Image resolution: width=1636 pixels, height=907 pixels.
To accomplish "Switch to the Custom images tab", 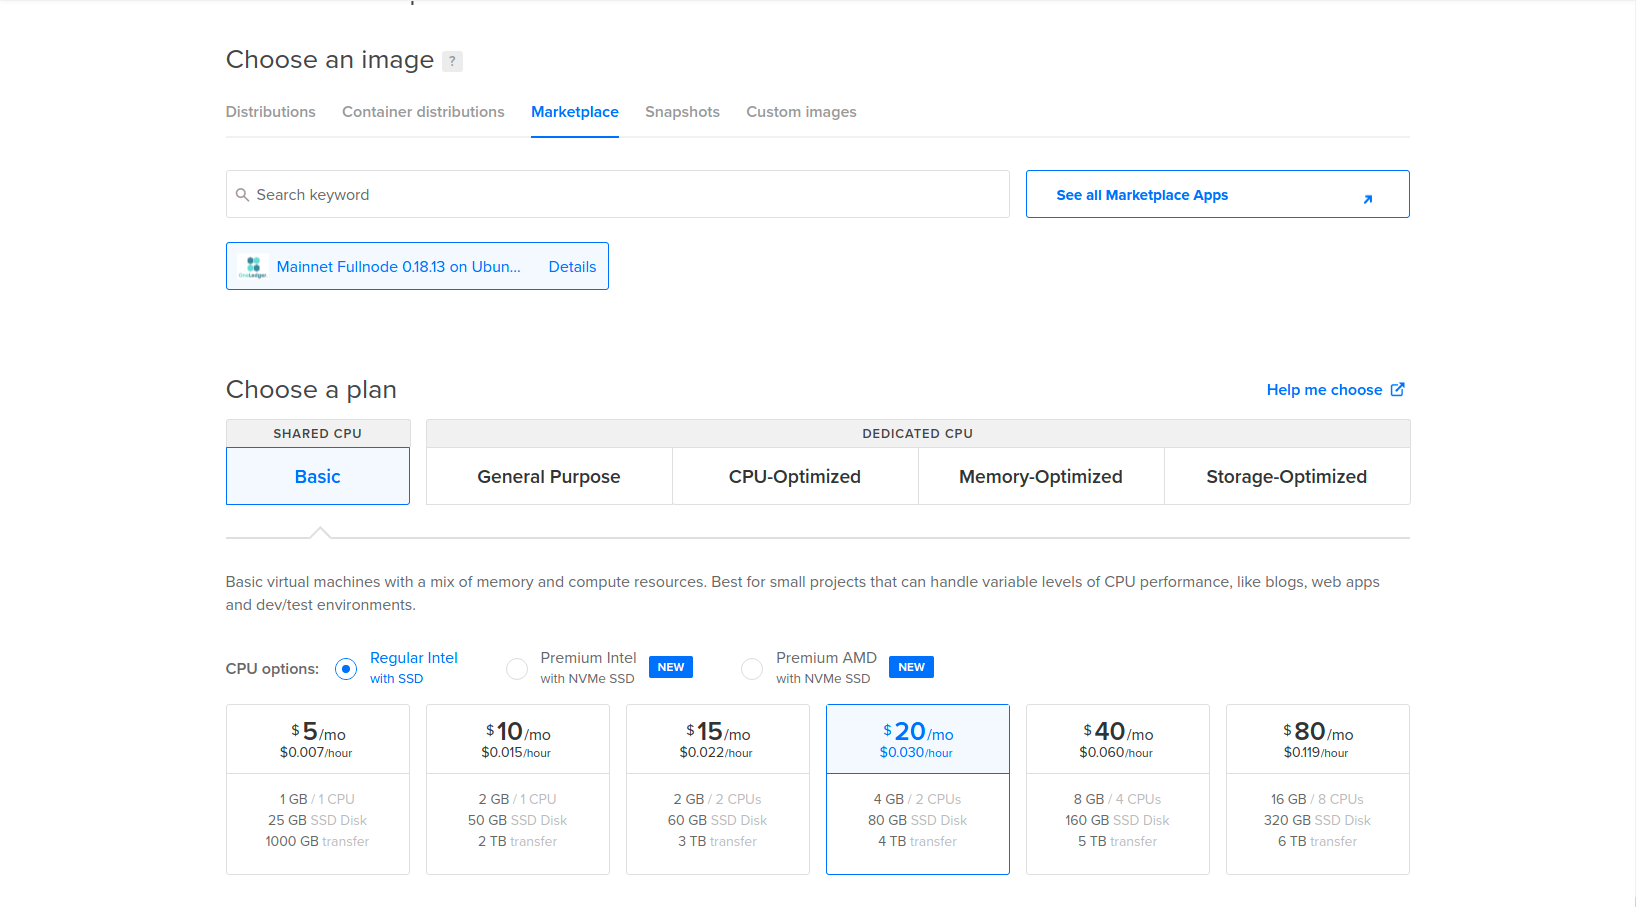I will (801, 112).
